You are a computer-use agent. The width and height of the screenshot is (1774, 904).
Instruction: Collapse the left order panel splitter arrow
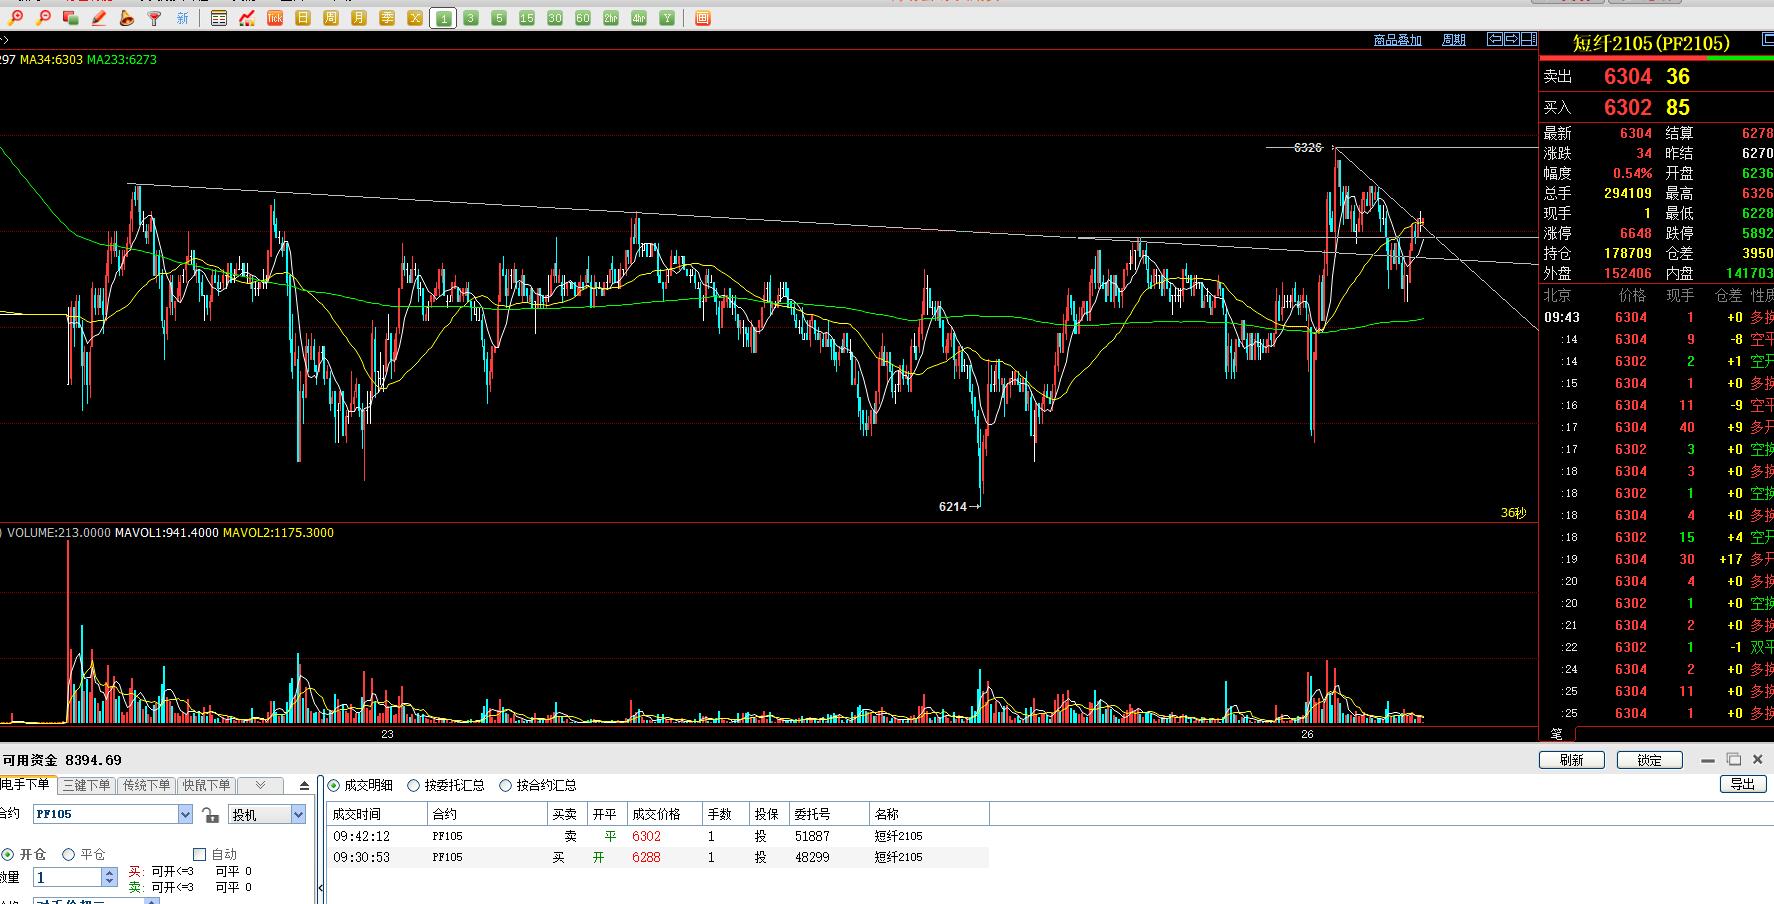pos(321,887)
